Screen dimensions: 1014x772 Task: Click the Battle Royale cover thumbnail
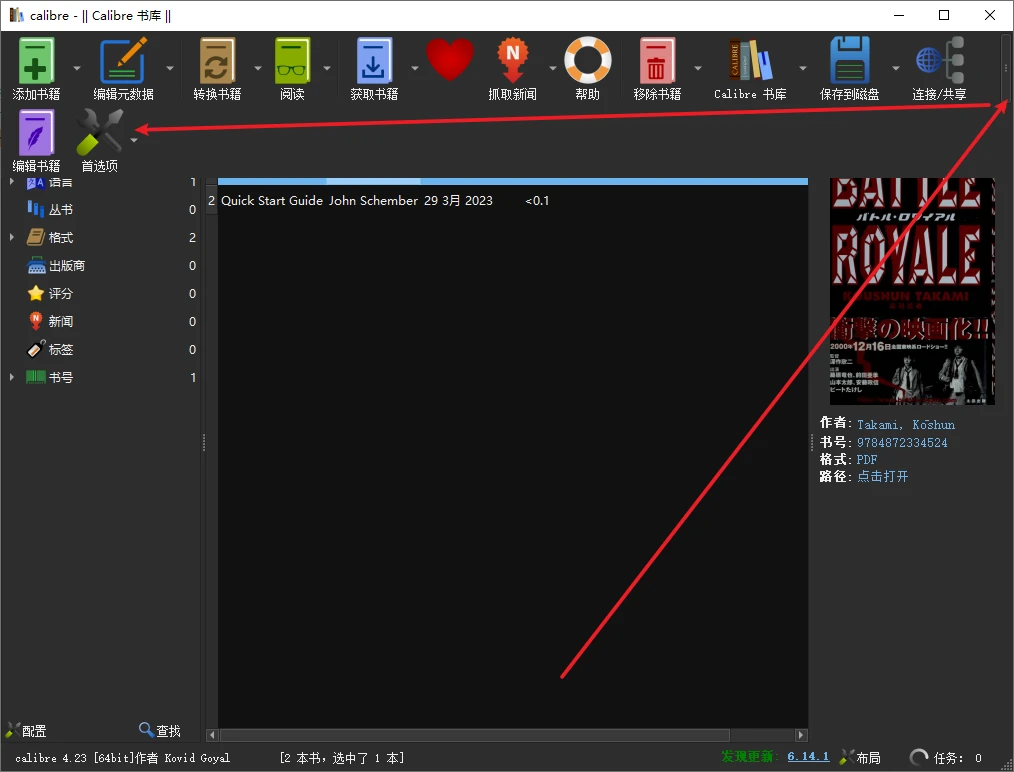[x=912, y=292]
